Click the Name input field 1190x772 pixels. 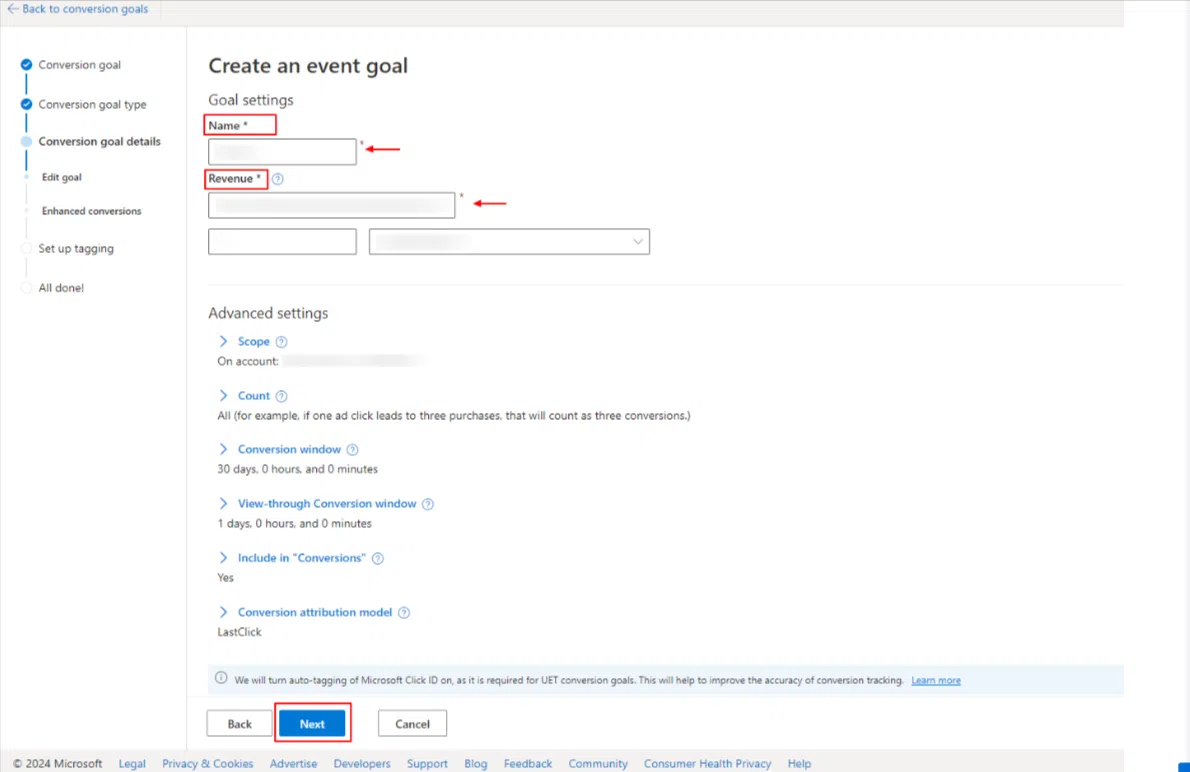[x=281, y=151]
